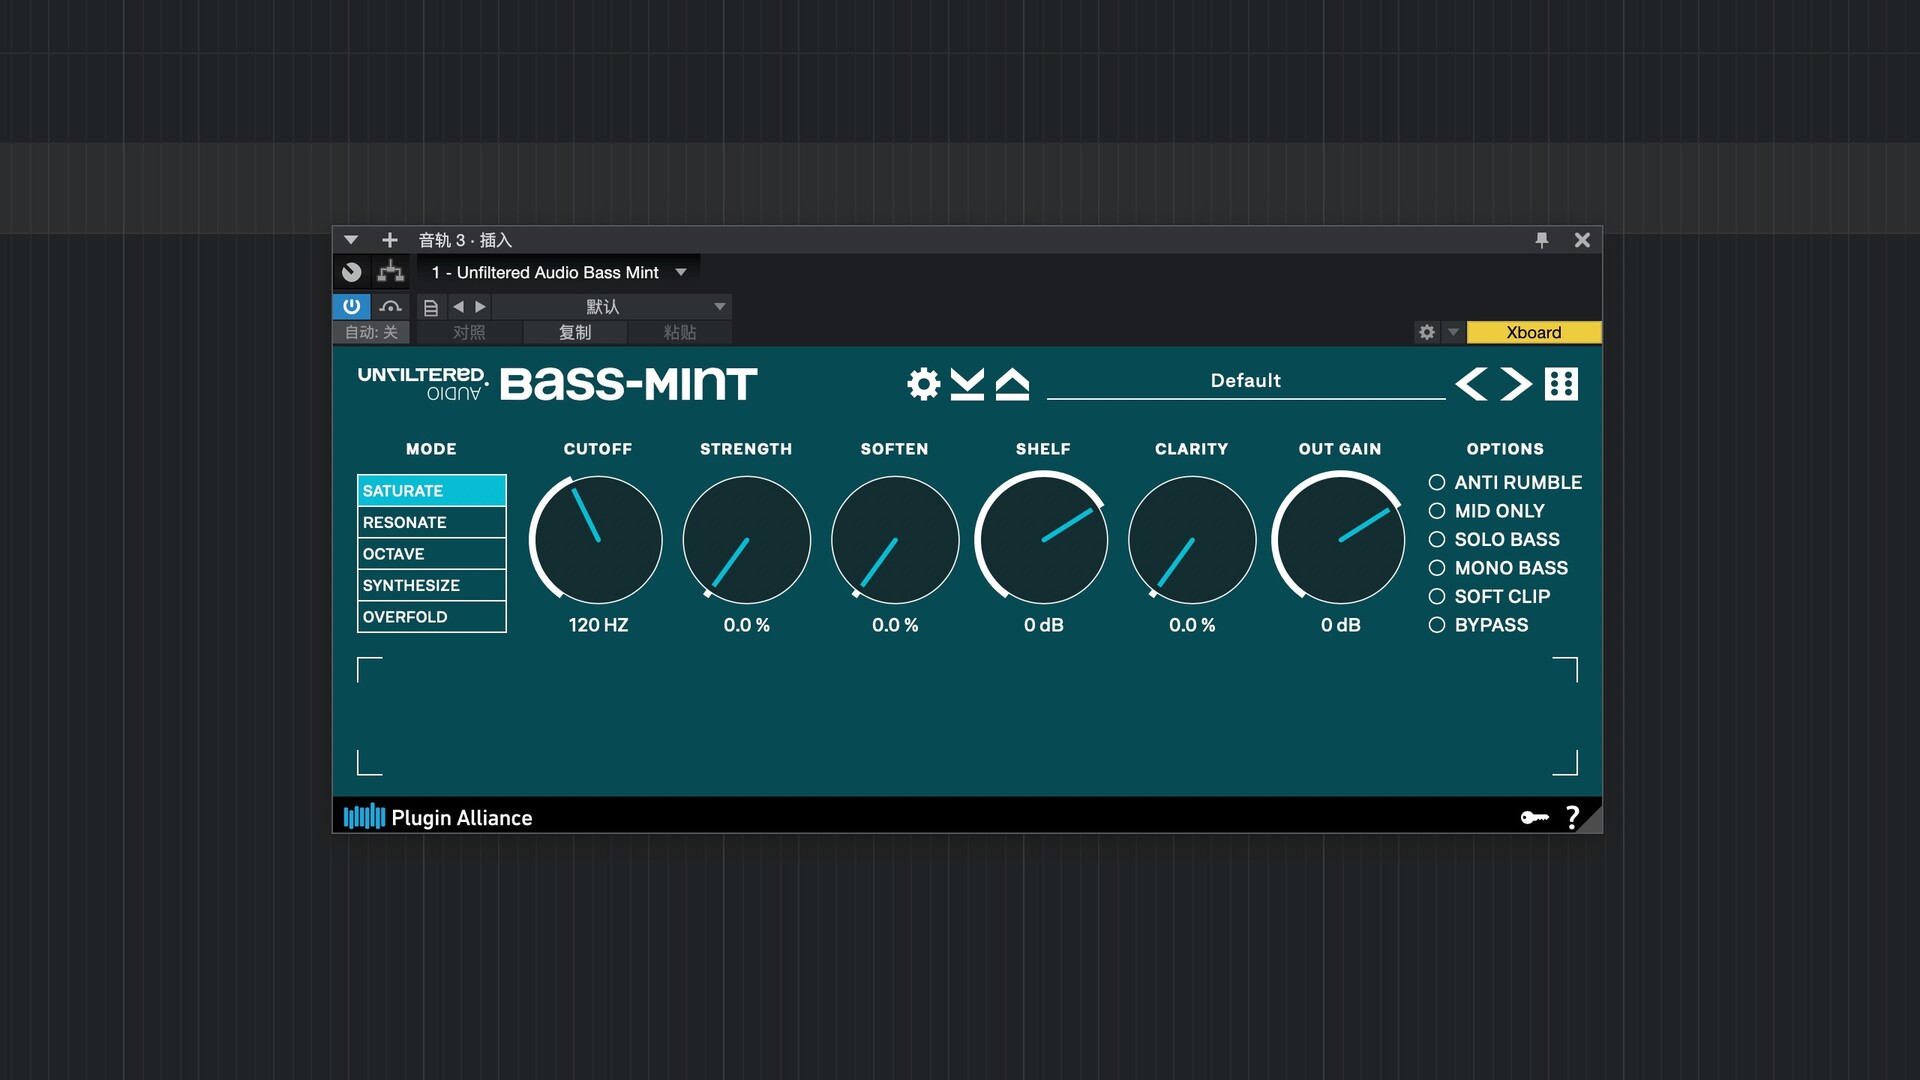Click the Shelf 0 dB value
Screen dimensions: 1920x1080
coord(1043,625)
